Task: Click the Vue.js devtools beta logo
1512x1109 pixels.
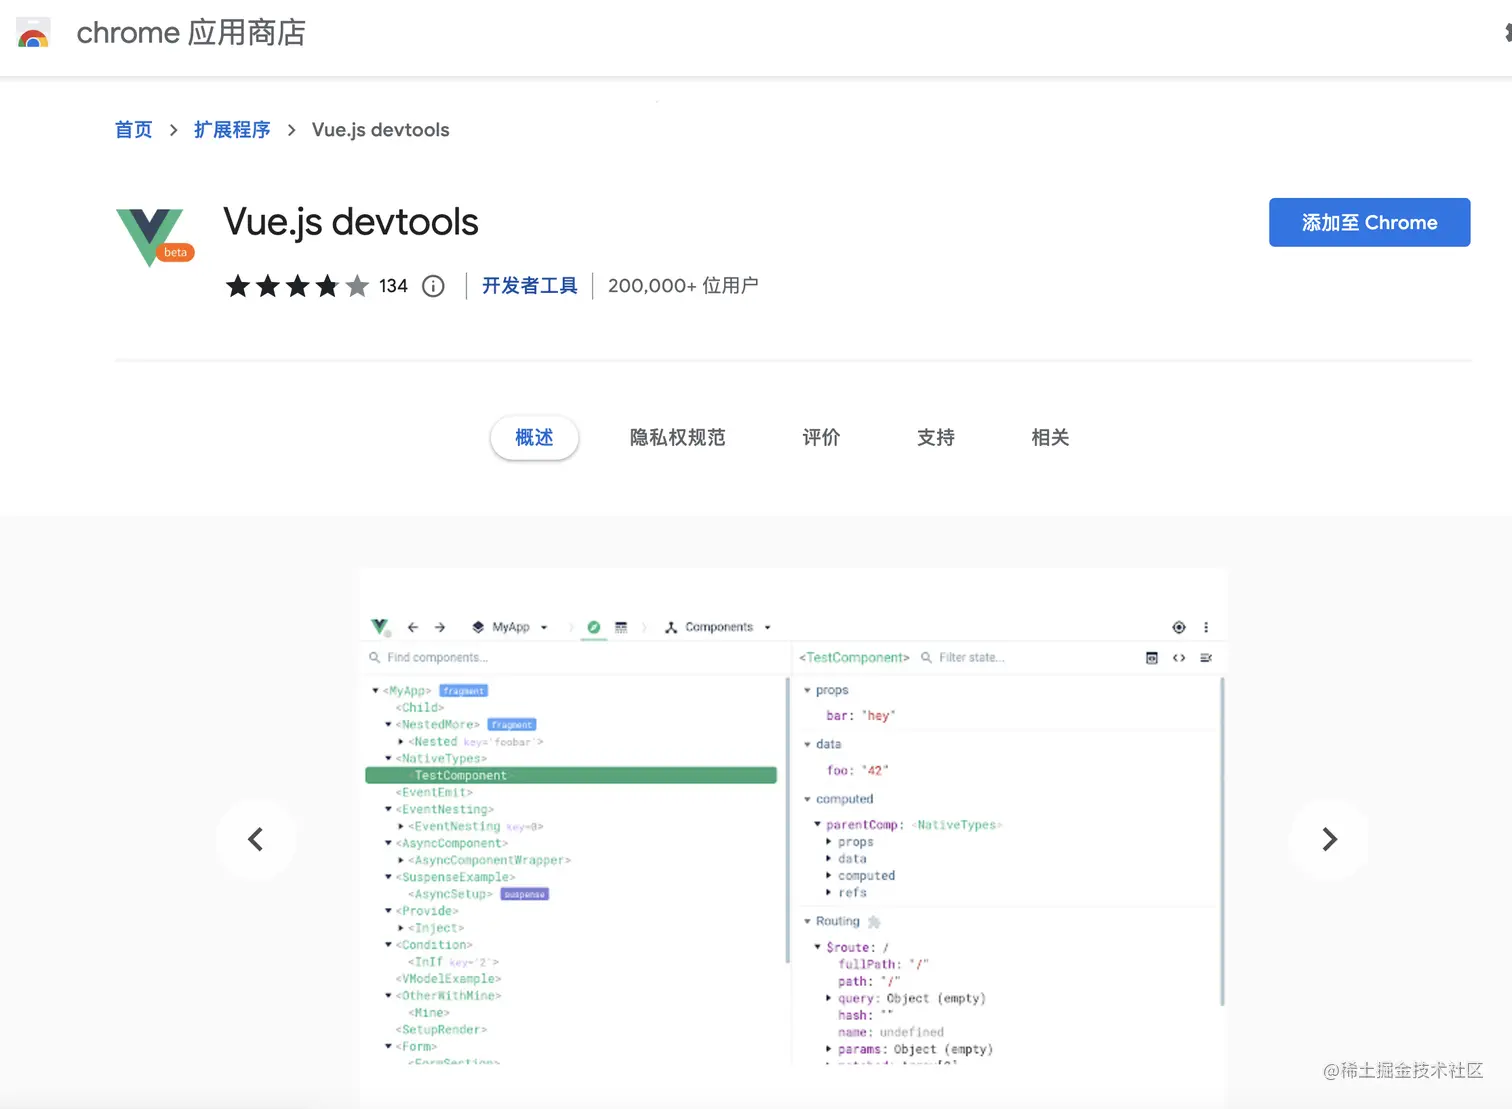Action: pos(154,237)
